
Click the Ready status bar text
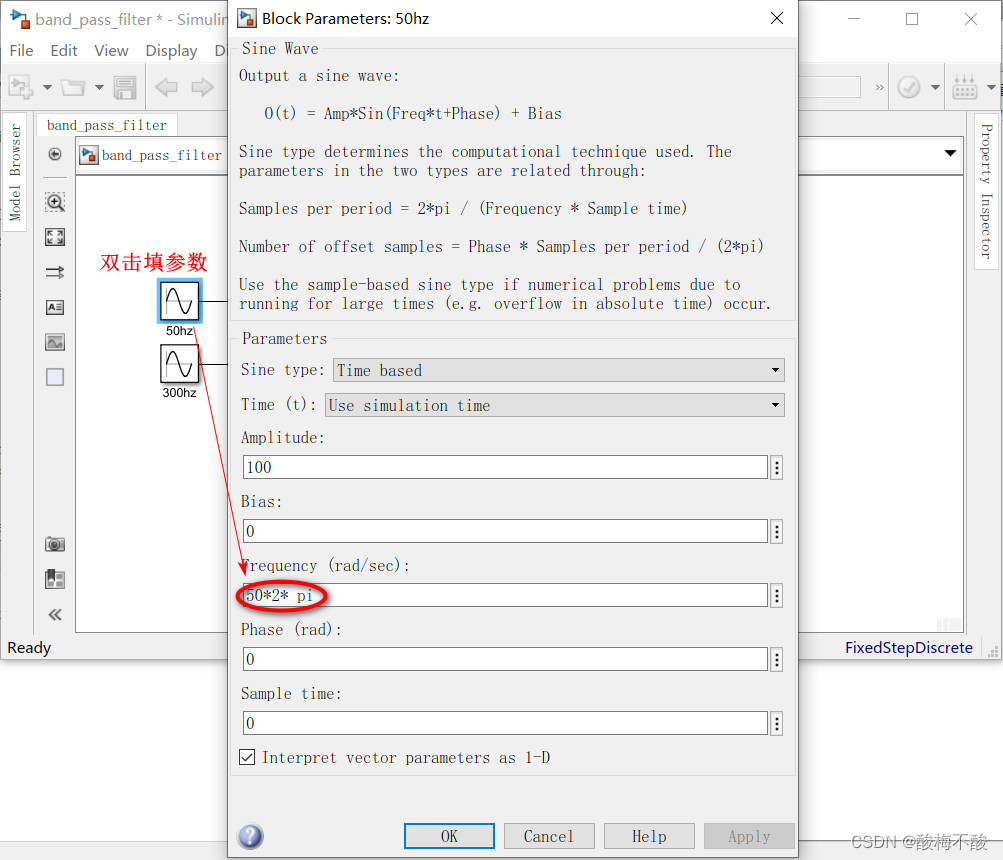[x=29, y=648]
